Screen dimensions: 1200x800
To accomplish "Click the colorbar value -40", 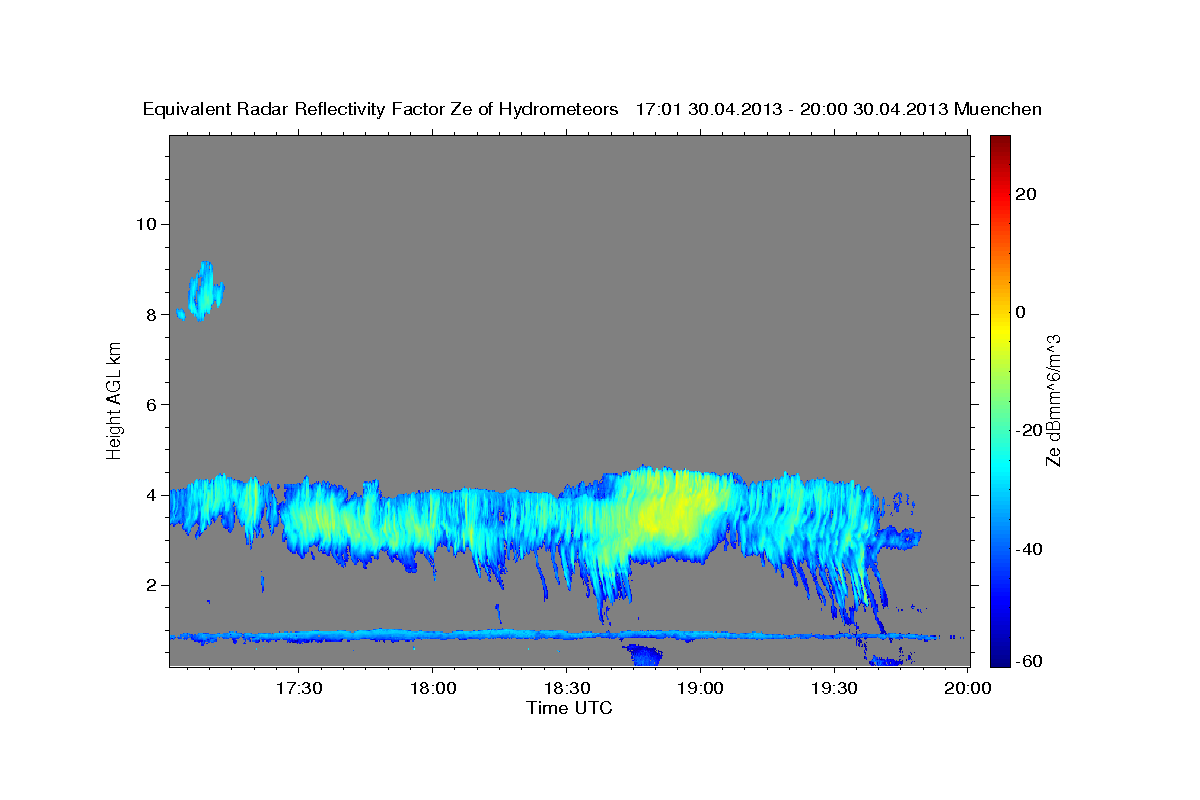I will [1028, 548].
